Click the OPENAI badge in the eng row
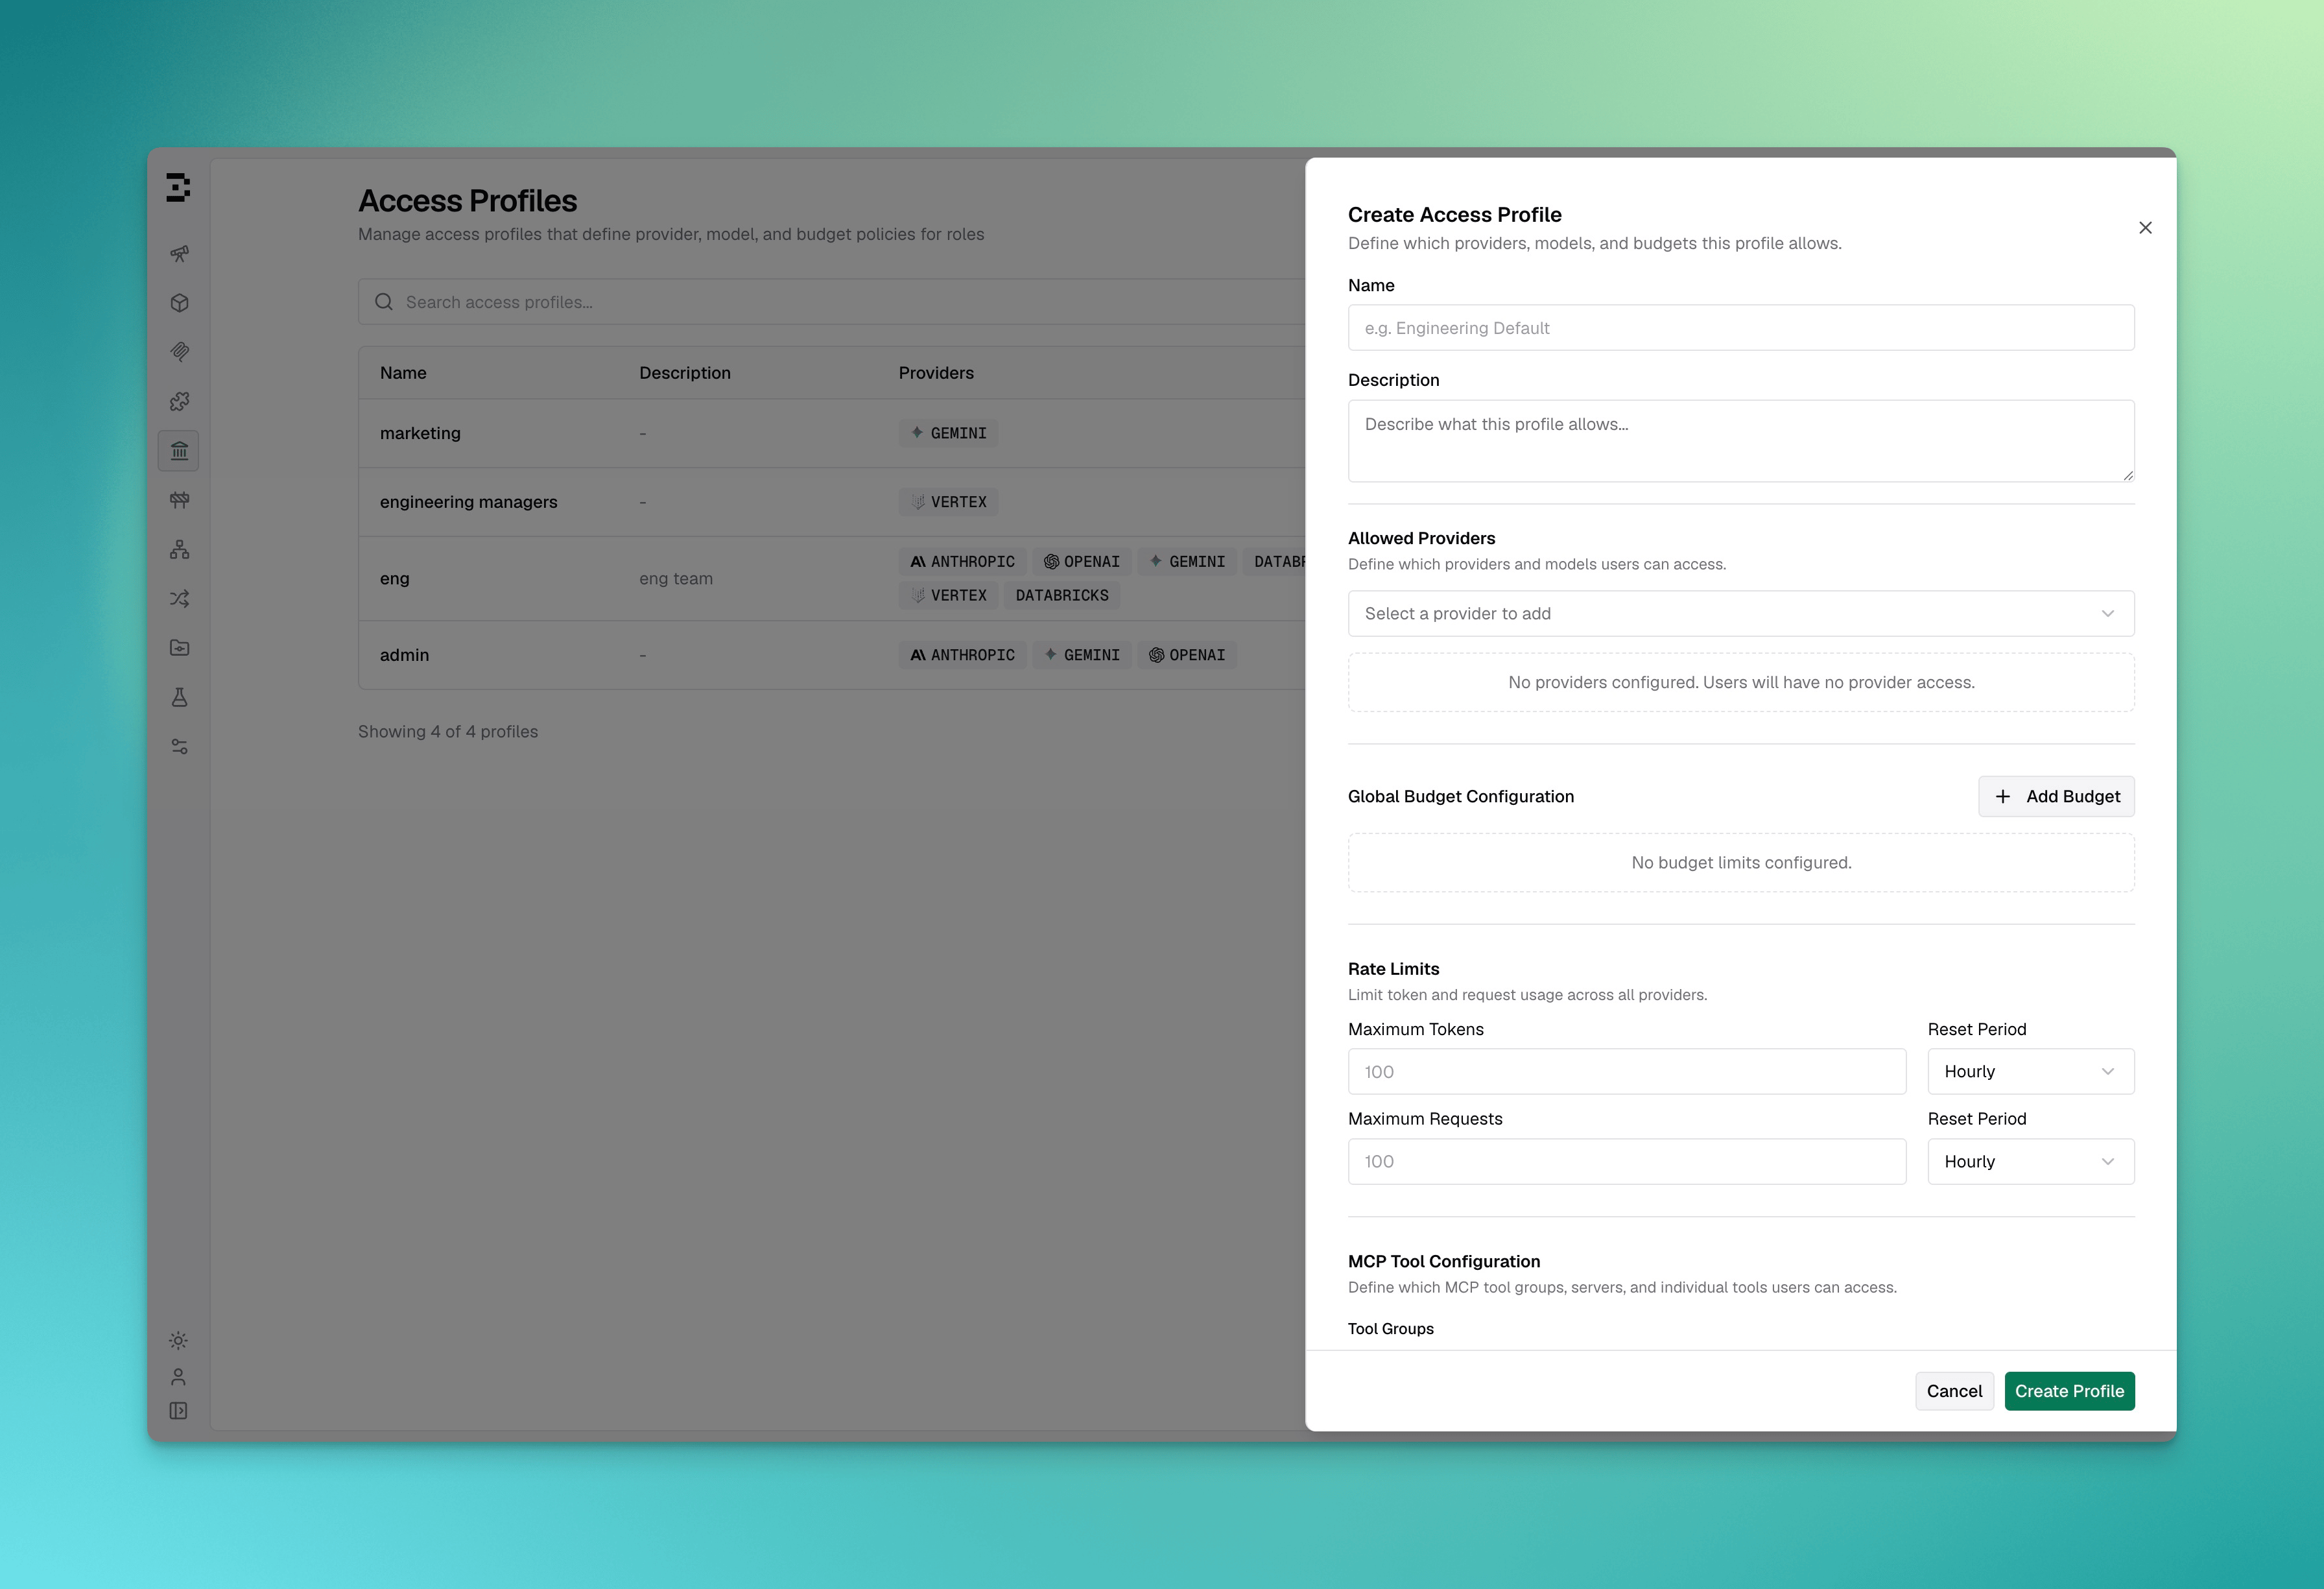 click(1082, 562)
